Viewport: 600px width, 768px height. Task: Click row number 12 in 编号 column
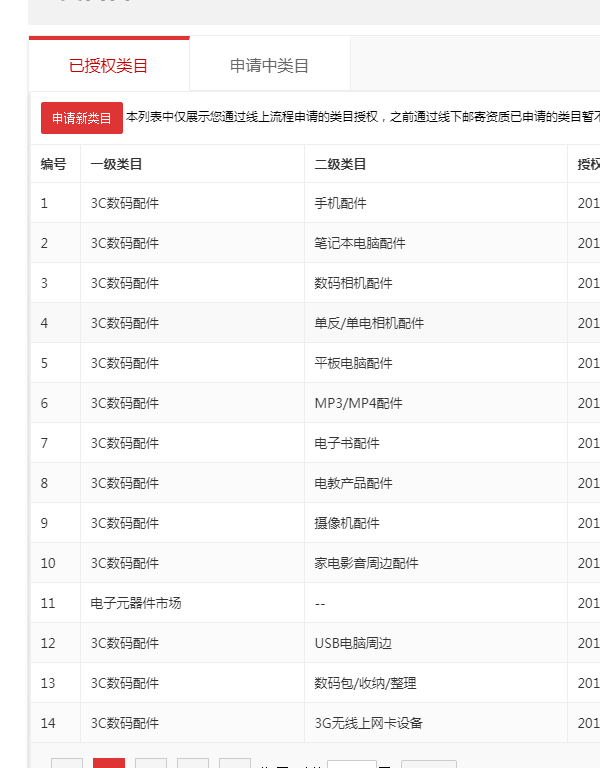tap(48, 643)
